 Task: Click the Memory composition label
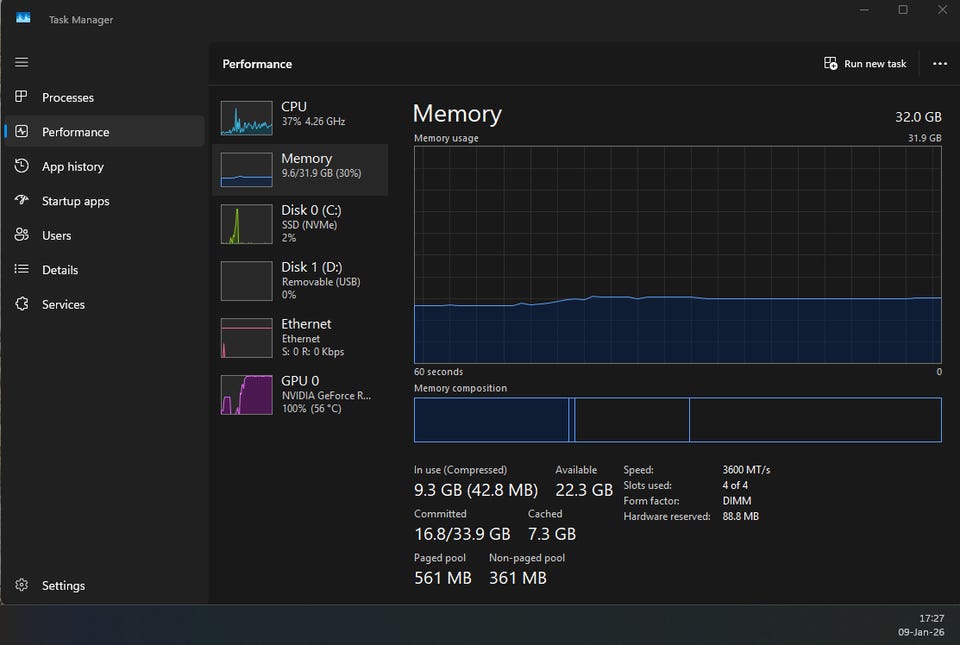460,388
